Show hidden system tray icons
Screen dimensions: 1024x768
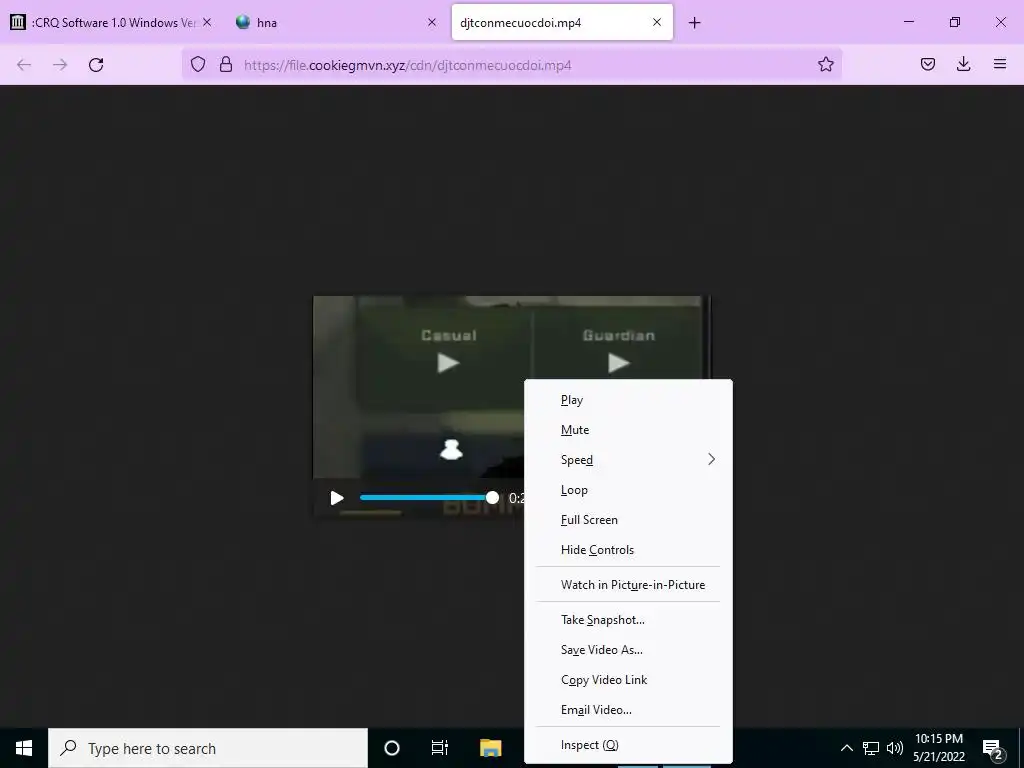point(846,748)
